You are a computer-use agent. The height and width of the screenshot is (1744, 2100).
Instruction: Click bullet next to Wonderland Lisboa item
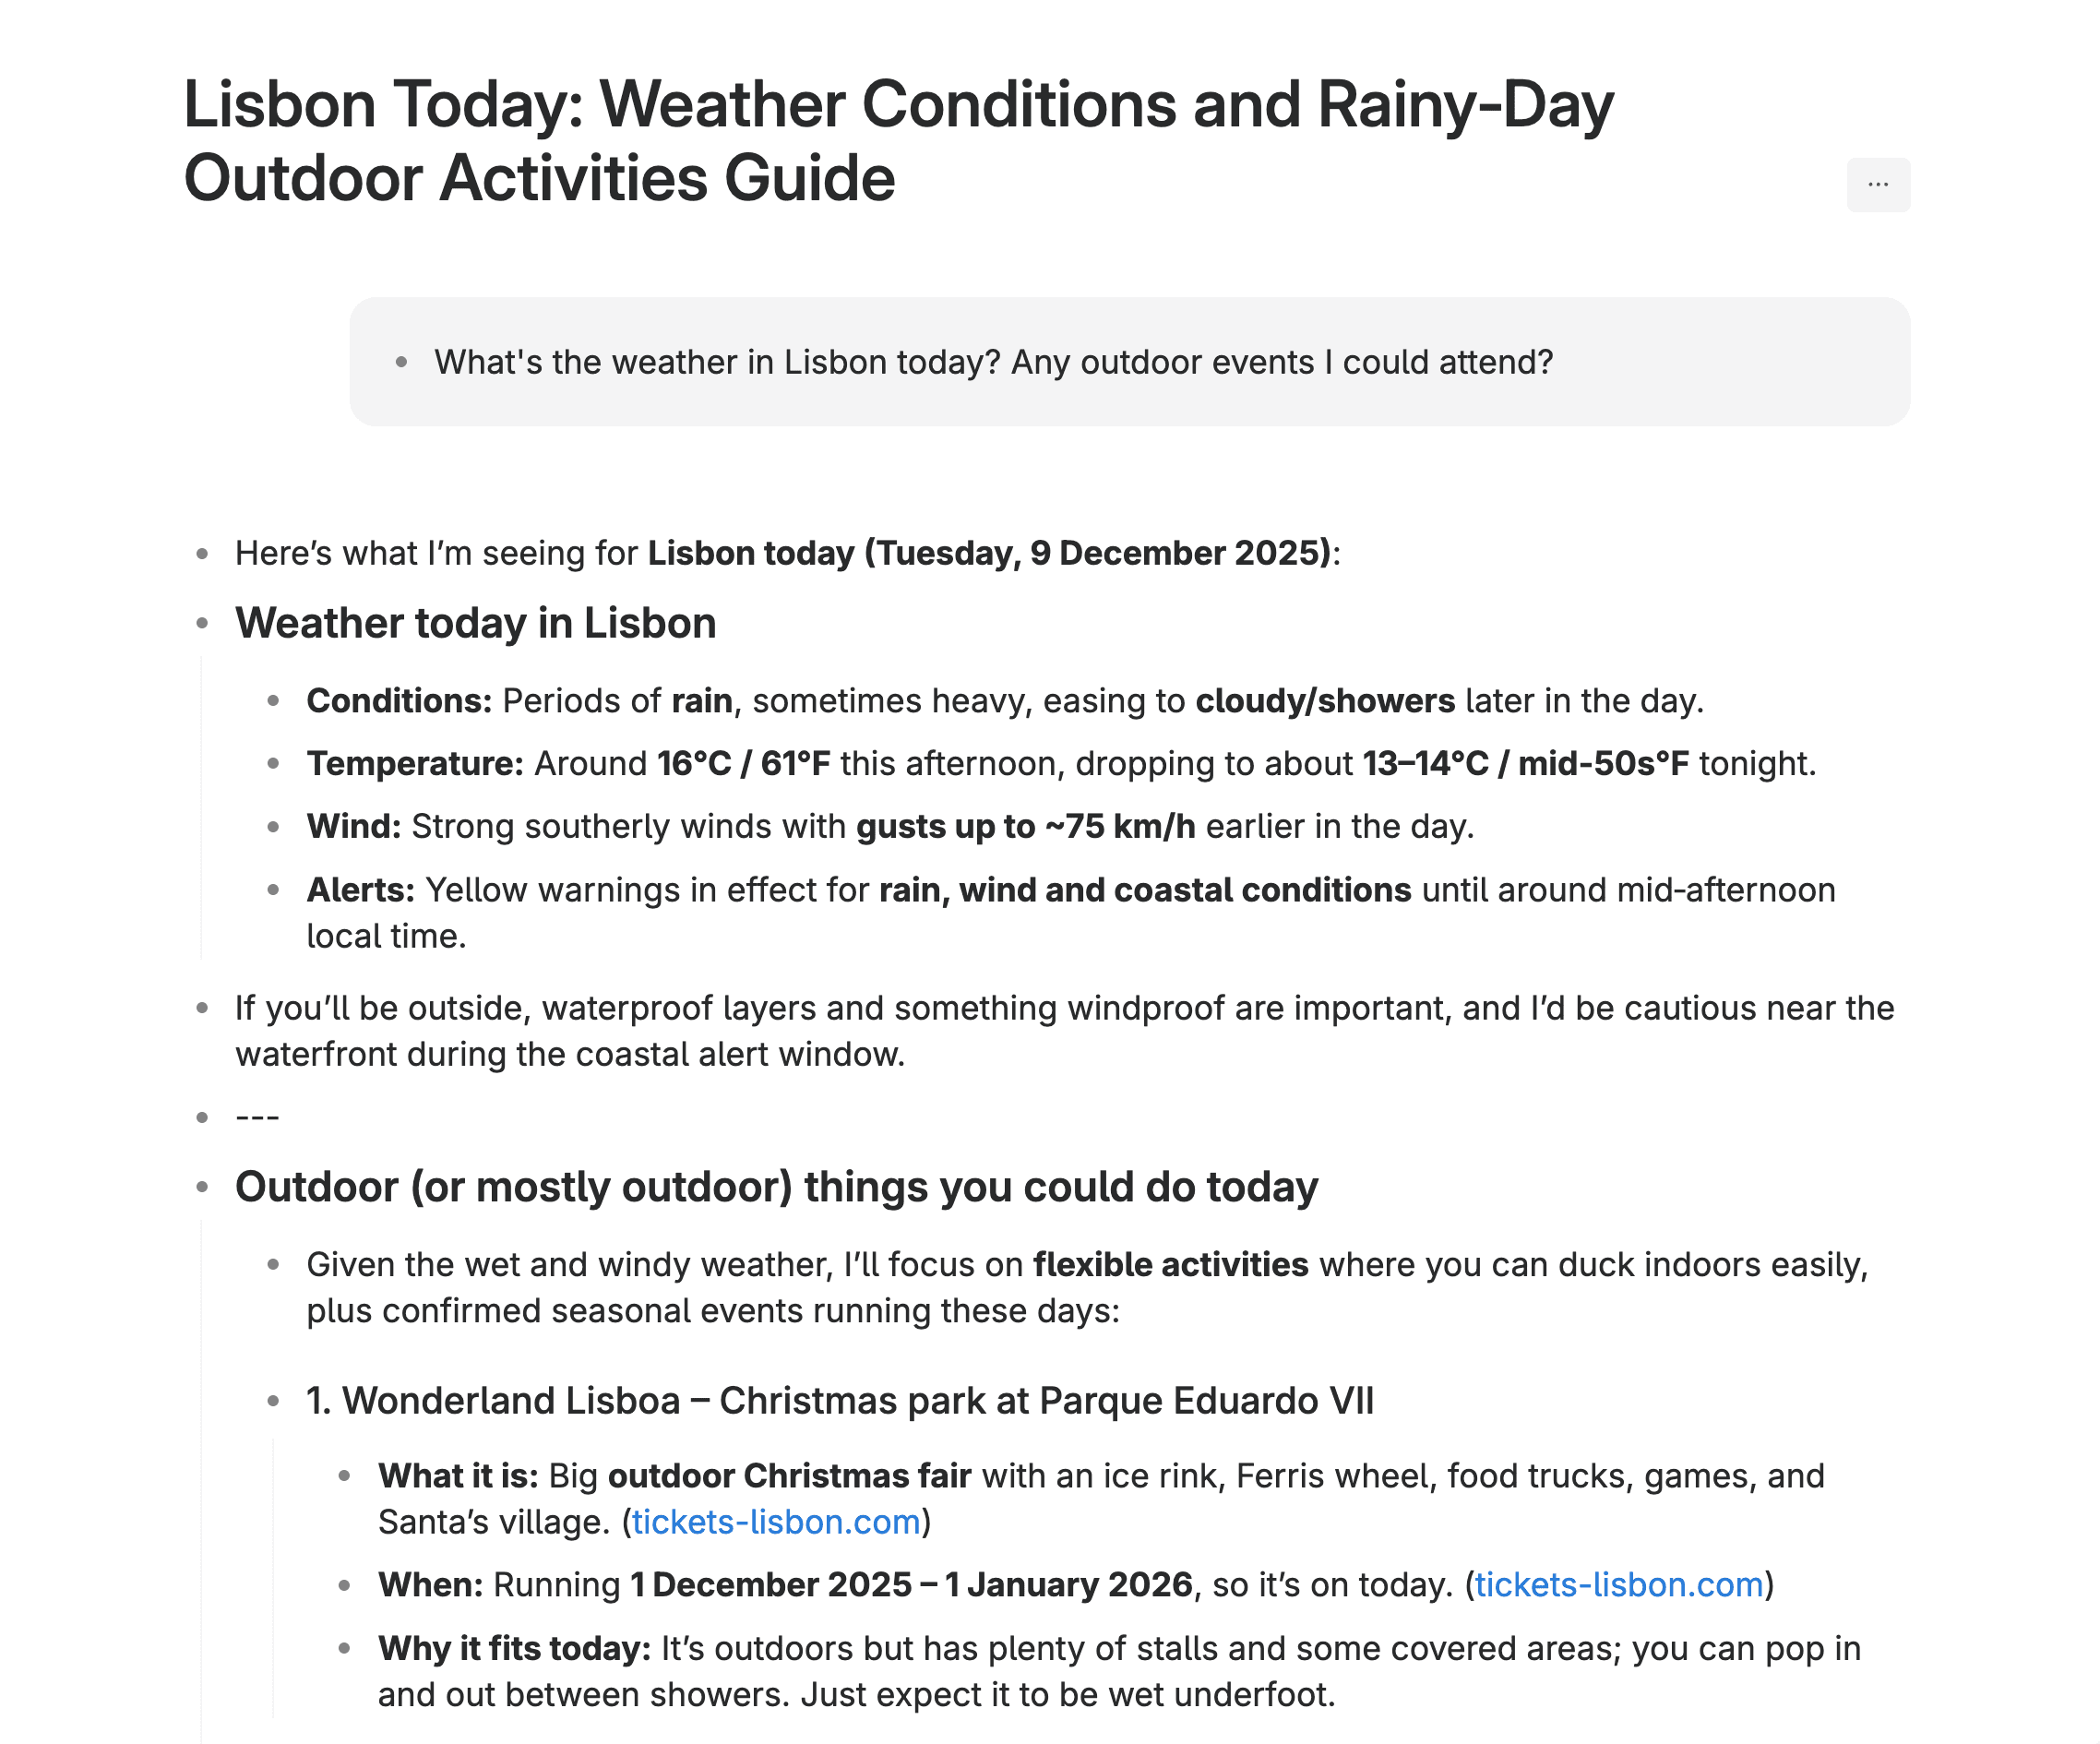[x=273, y=1401]
